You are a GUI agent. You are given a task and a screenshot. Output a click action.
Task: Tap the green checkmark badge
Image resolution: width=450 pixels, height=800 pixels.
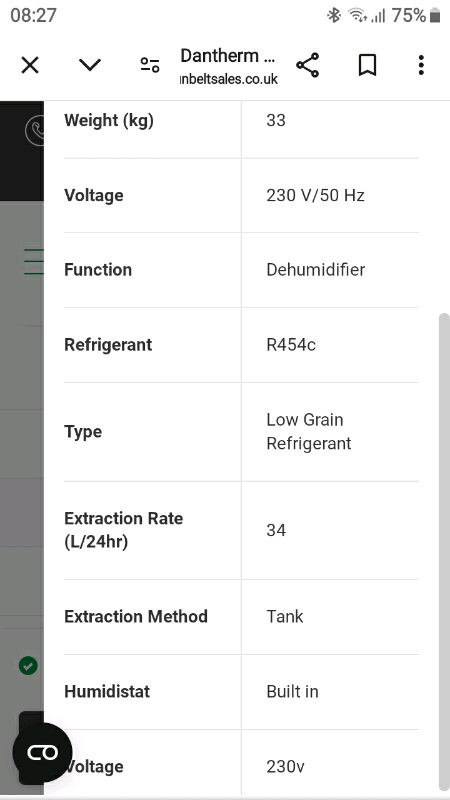tap(28, 665)
